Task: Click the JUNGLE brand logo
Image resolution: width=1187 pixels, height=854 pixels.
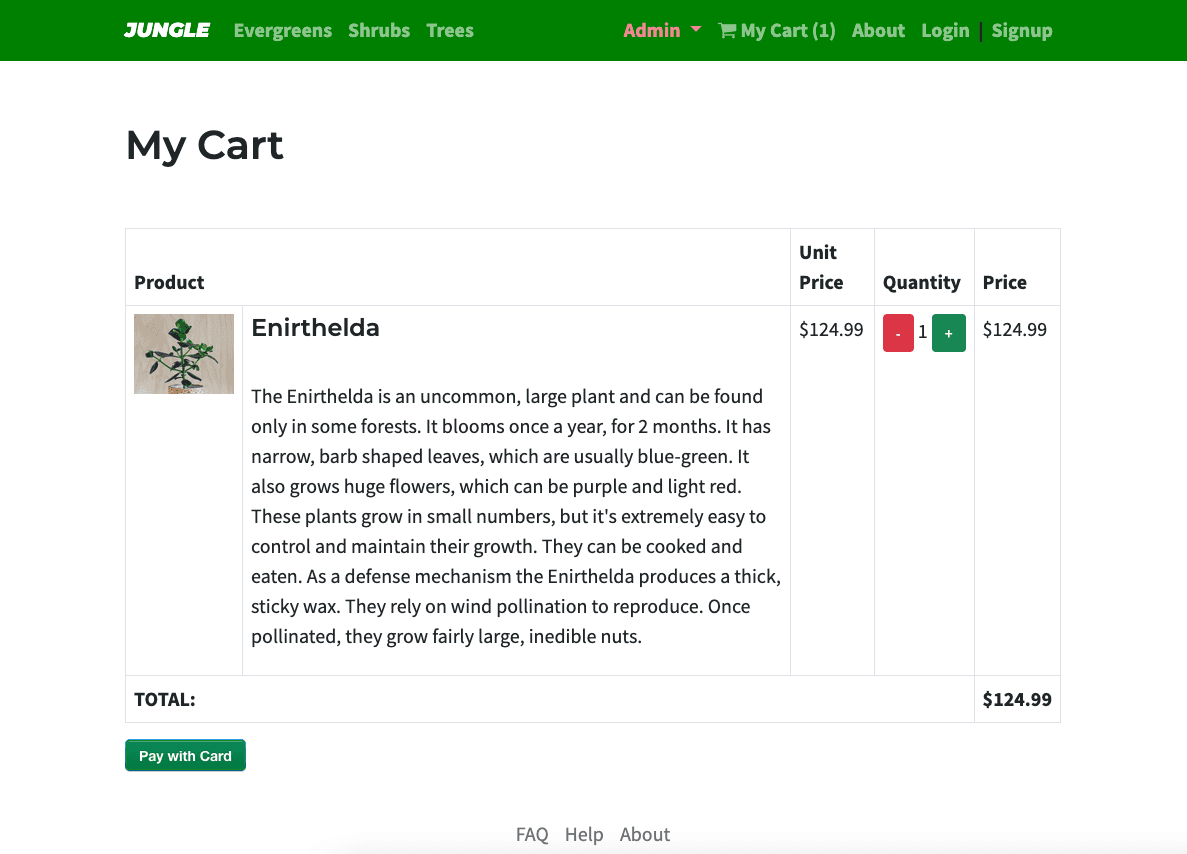Action: pos(167,30)
